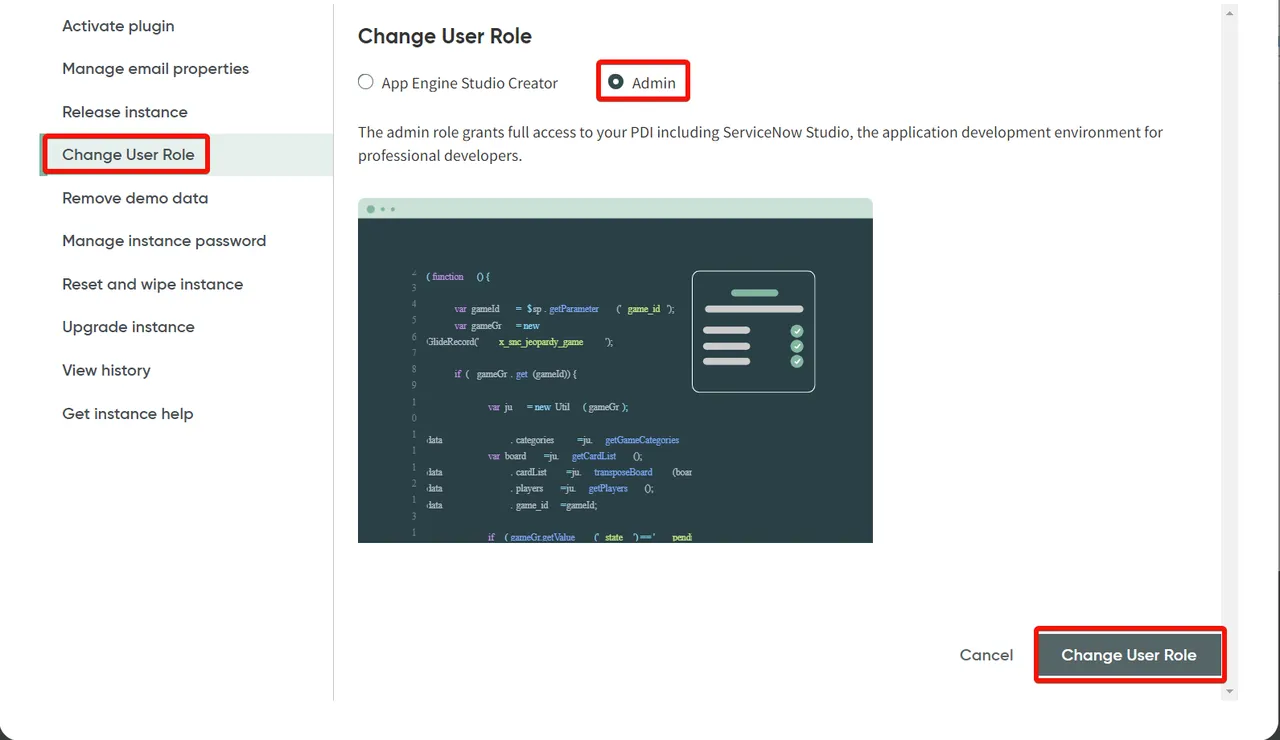Select Reset and wipe instance
This screenshot has height=740, width=1280.
(x=152, y=284)
